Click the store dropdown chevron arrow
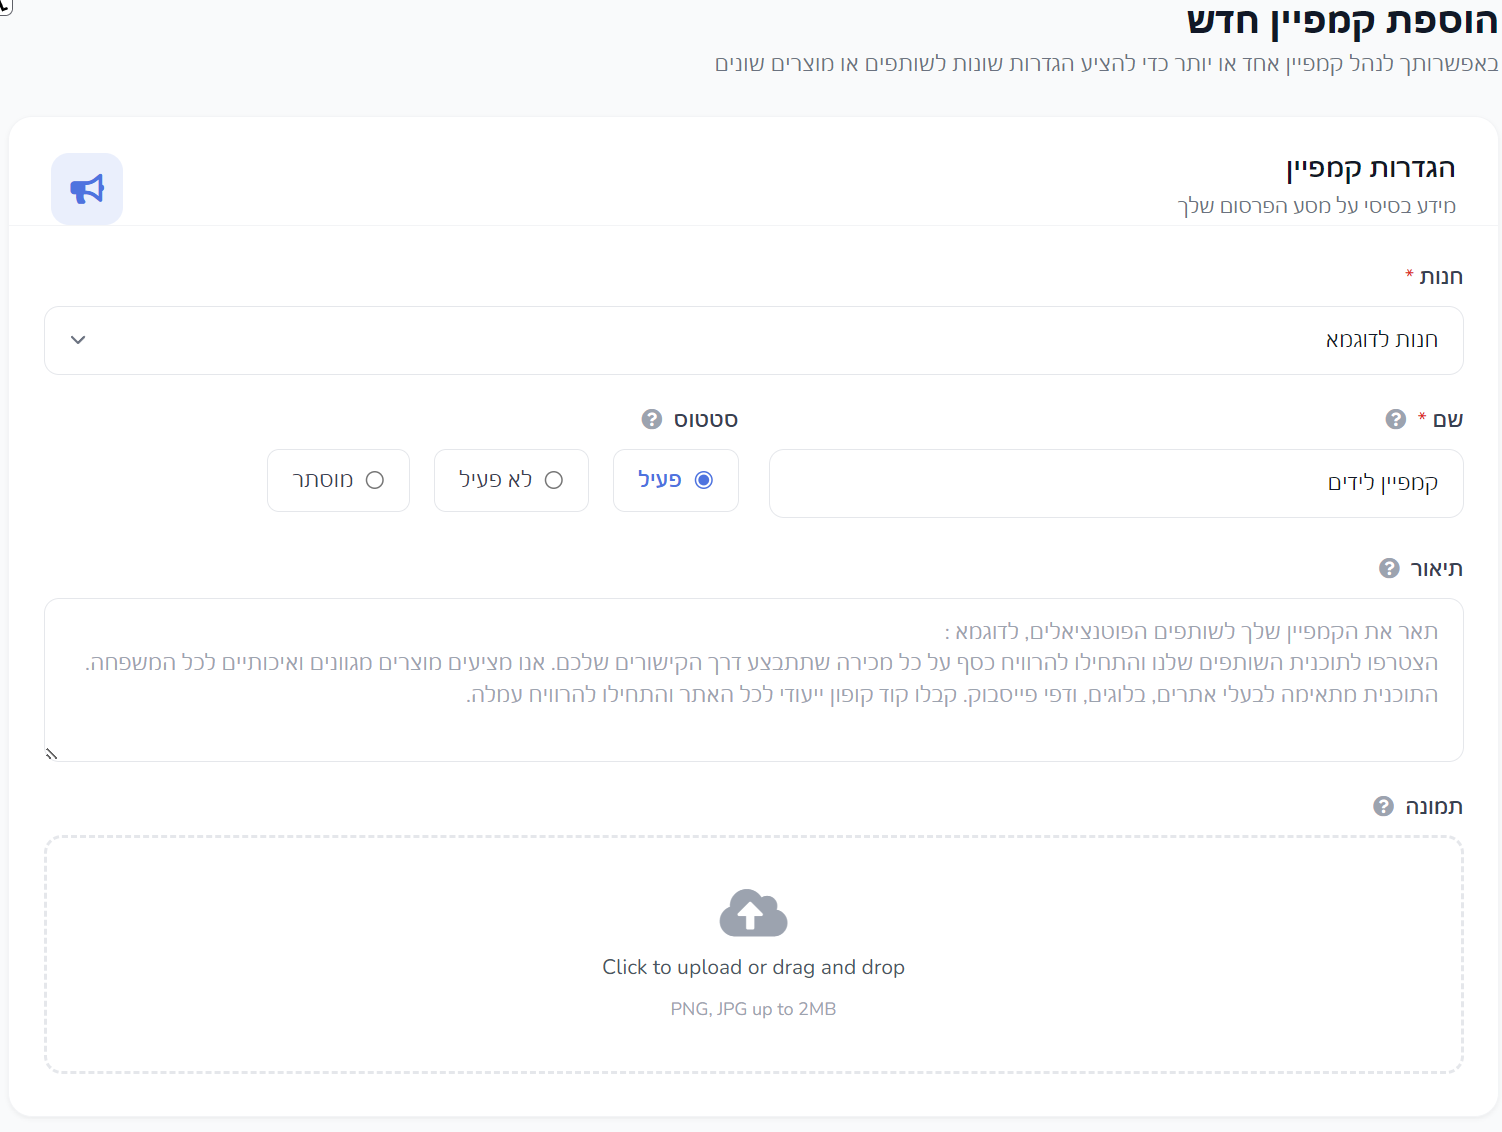 78,340
